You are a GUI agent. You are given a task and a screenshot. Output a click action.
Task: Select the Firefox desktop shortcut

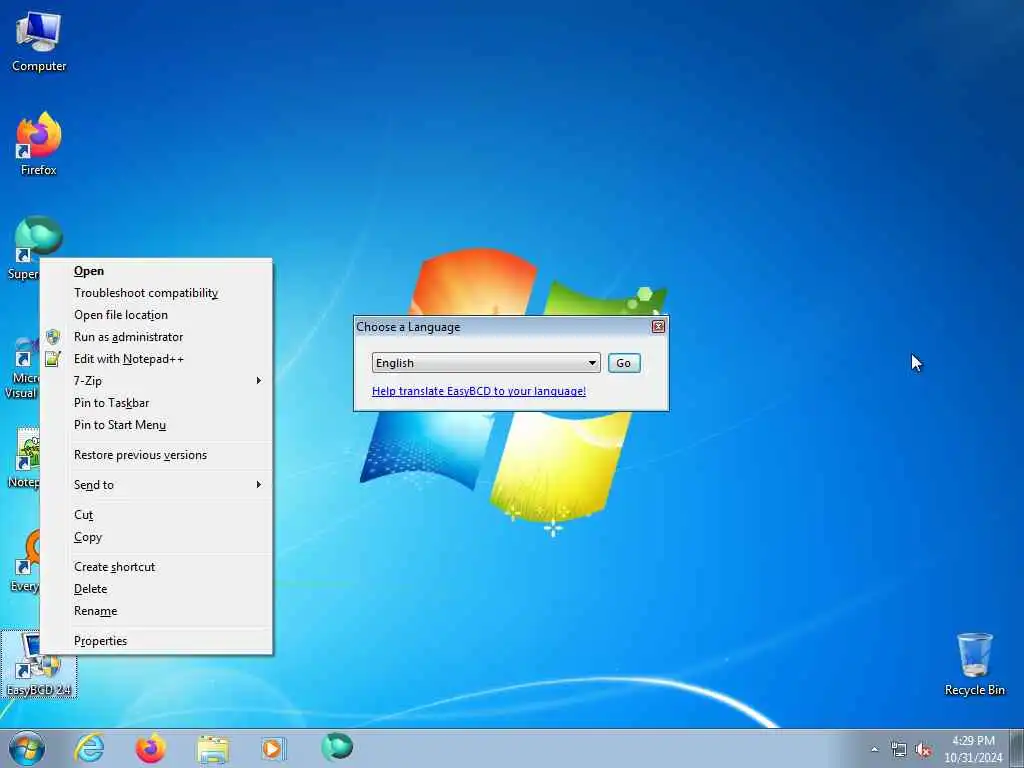(x=39, y=144)
